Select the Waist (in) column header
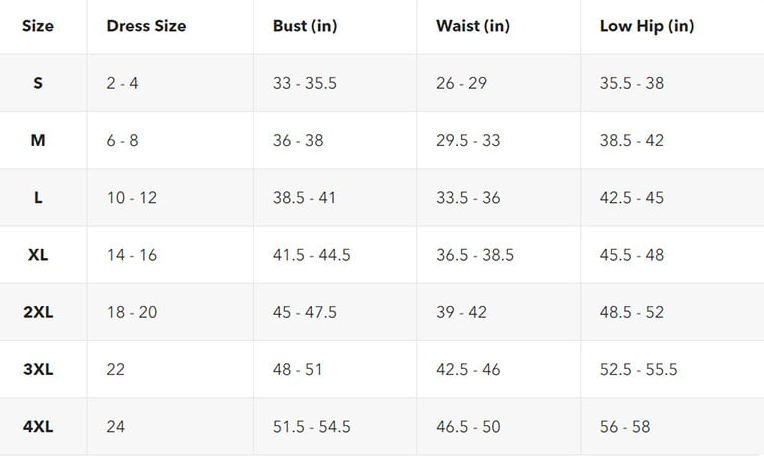The image size is (764, 465). pos(473,26)
